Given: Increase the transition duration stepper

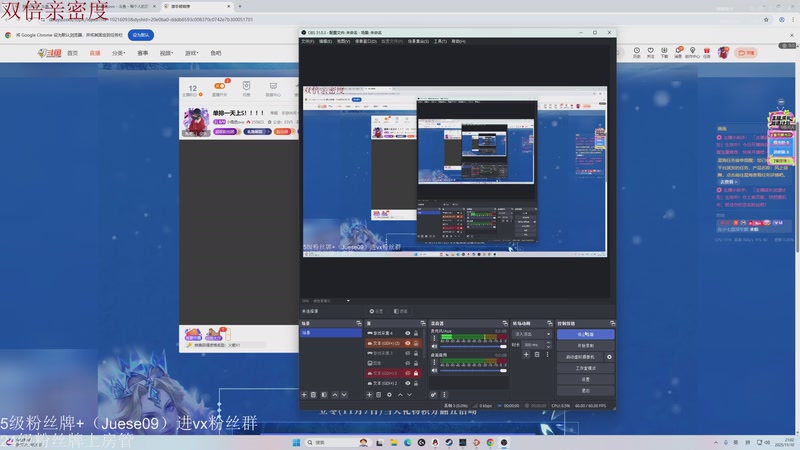Looking at the screenshot, I should (x=548, y=343).
